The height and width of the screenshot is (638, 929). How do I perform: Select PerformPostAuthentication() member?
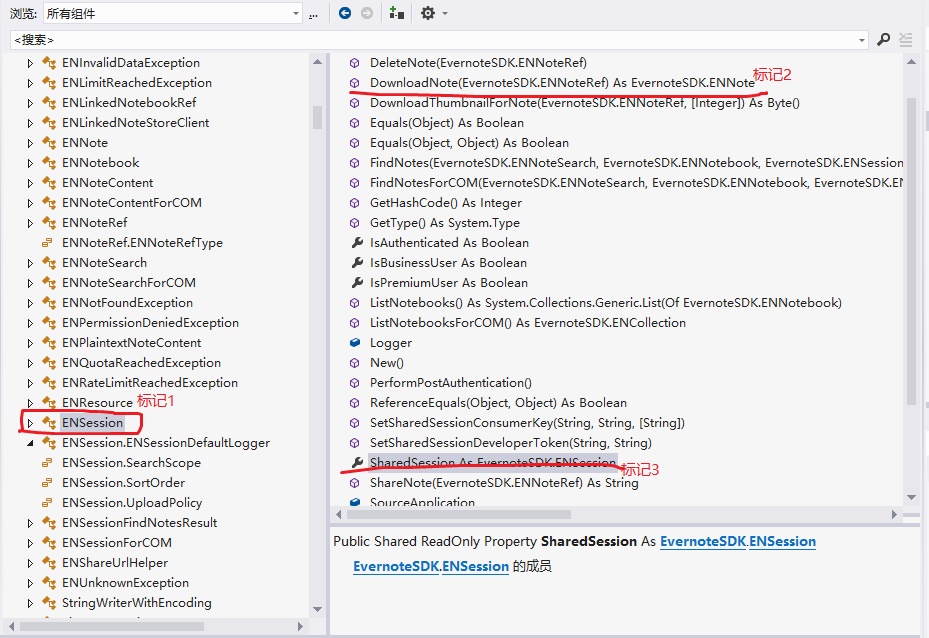point(451,383)
